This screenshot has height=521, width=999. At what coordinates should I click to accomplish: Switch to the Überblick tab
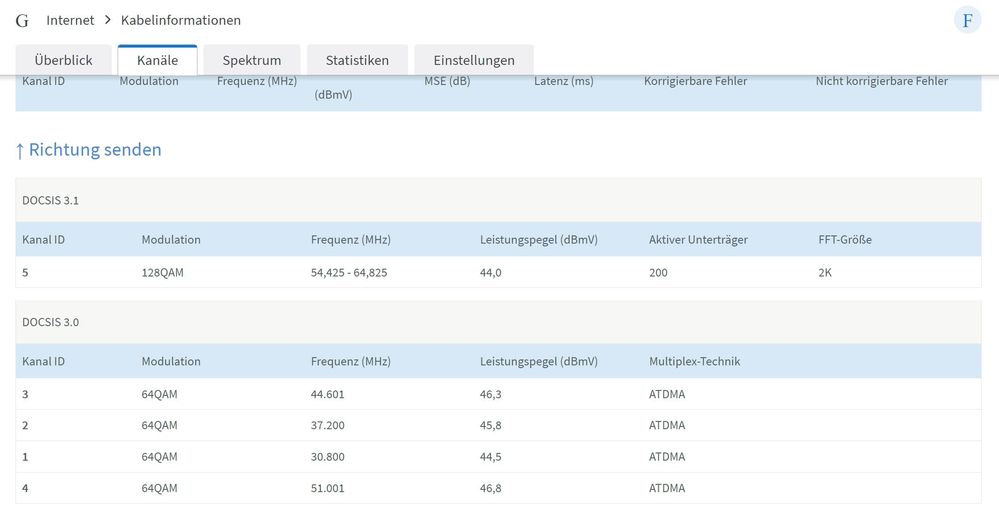point(63,60)
